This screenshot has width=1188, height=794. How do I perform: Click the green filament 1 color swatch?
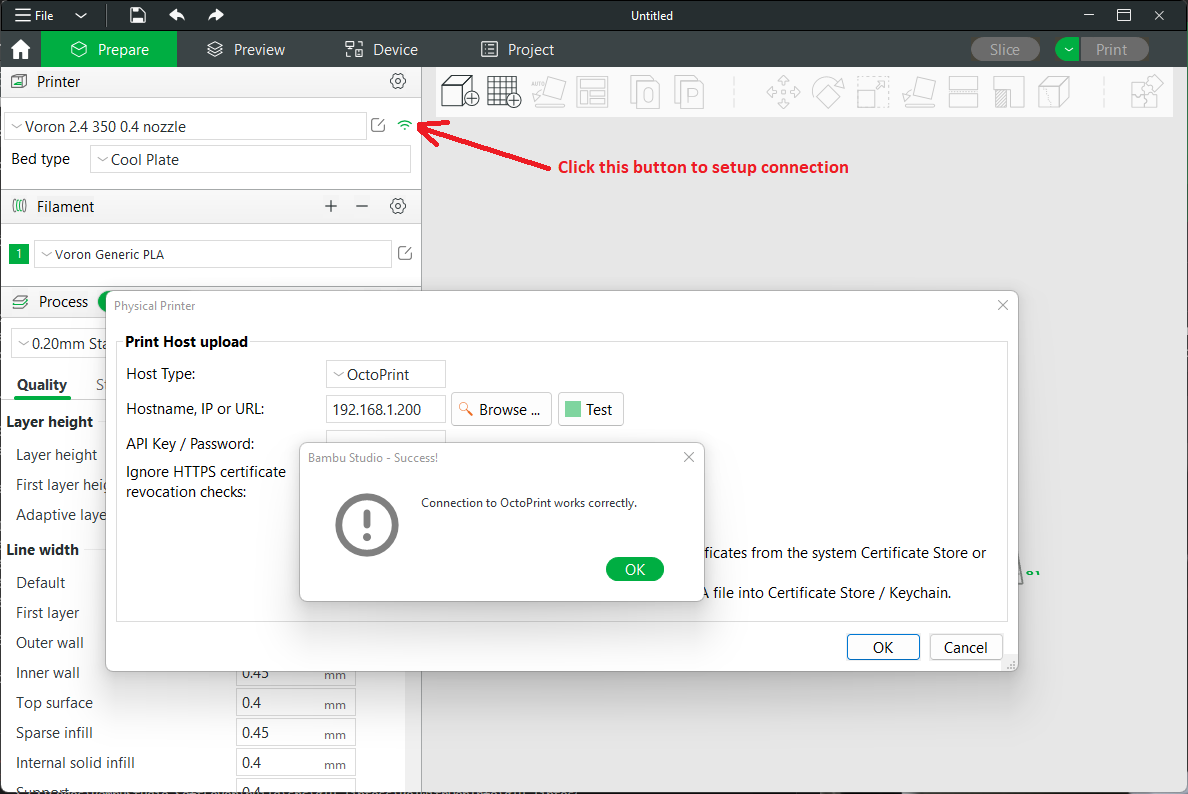pos(19,254)
